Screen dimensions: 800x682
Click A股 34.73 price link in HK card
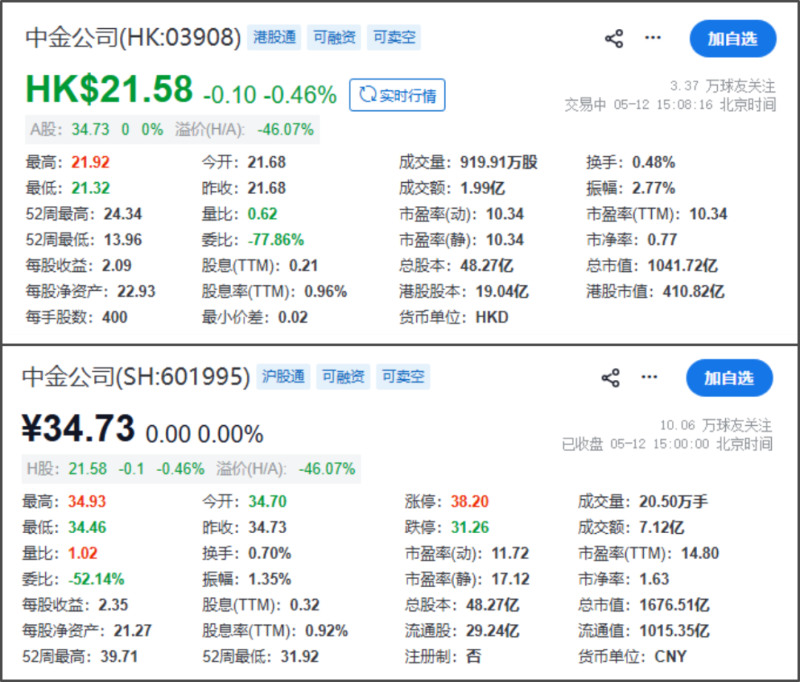(90, 130)
